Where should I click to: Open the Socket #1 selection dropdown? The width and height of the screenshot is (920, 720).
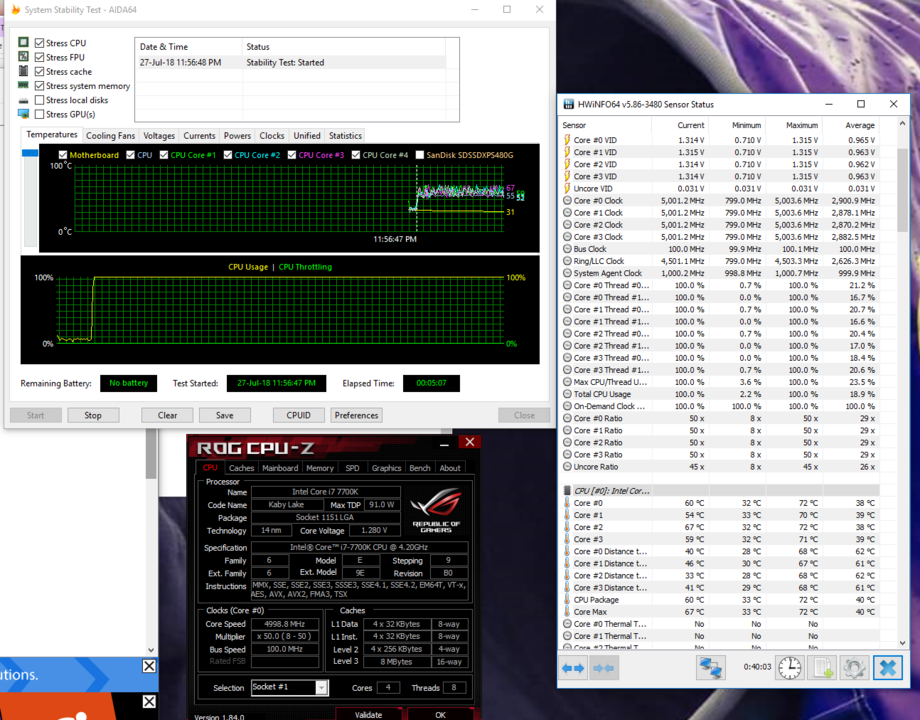click(322, 688)
